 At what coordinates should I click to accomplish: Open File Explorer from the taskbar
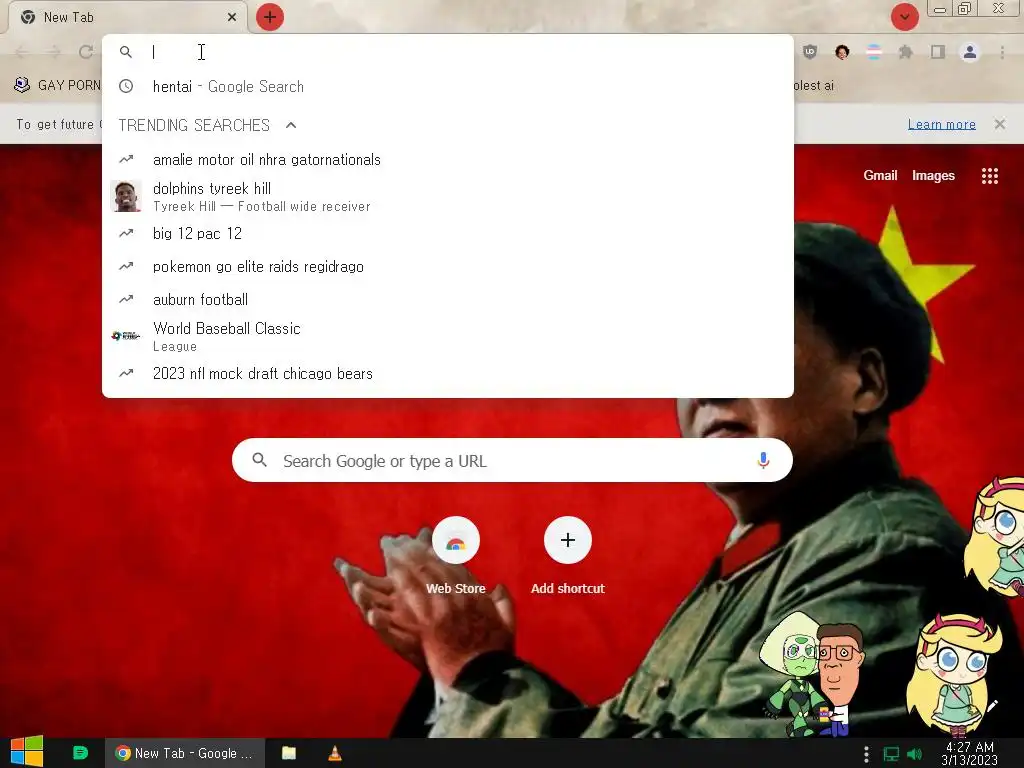pos(289,753)
